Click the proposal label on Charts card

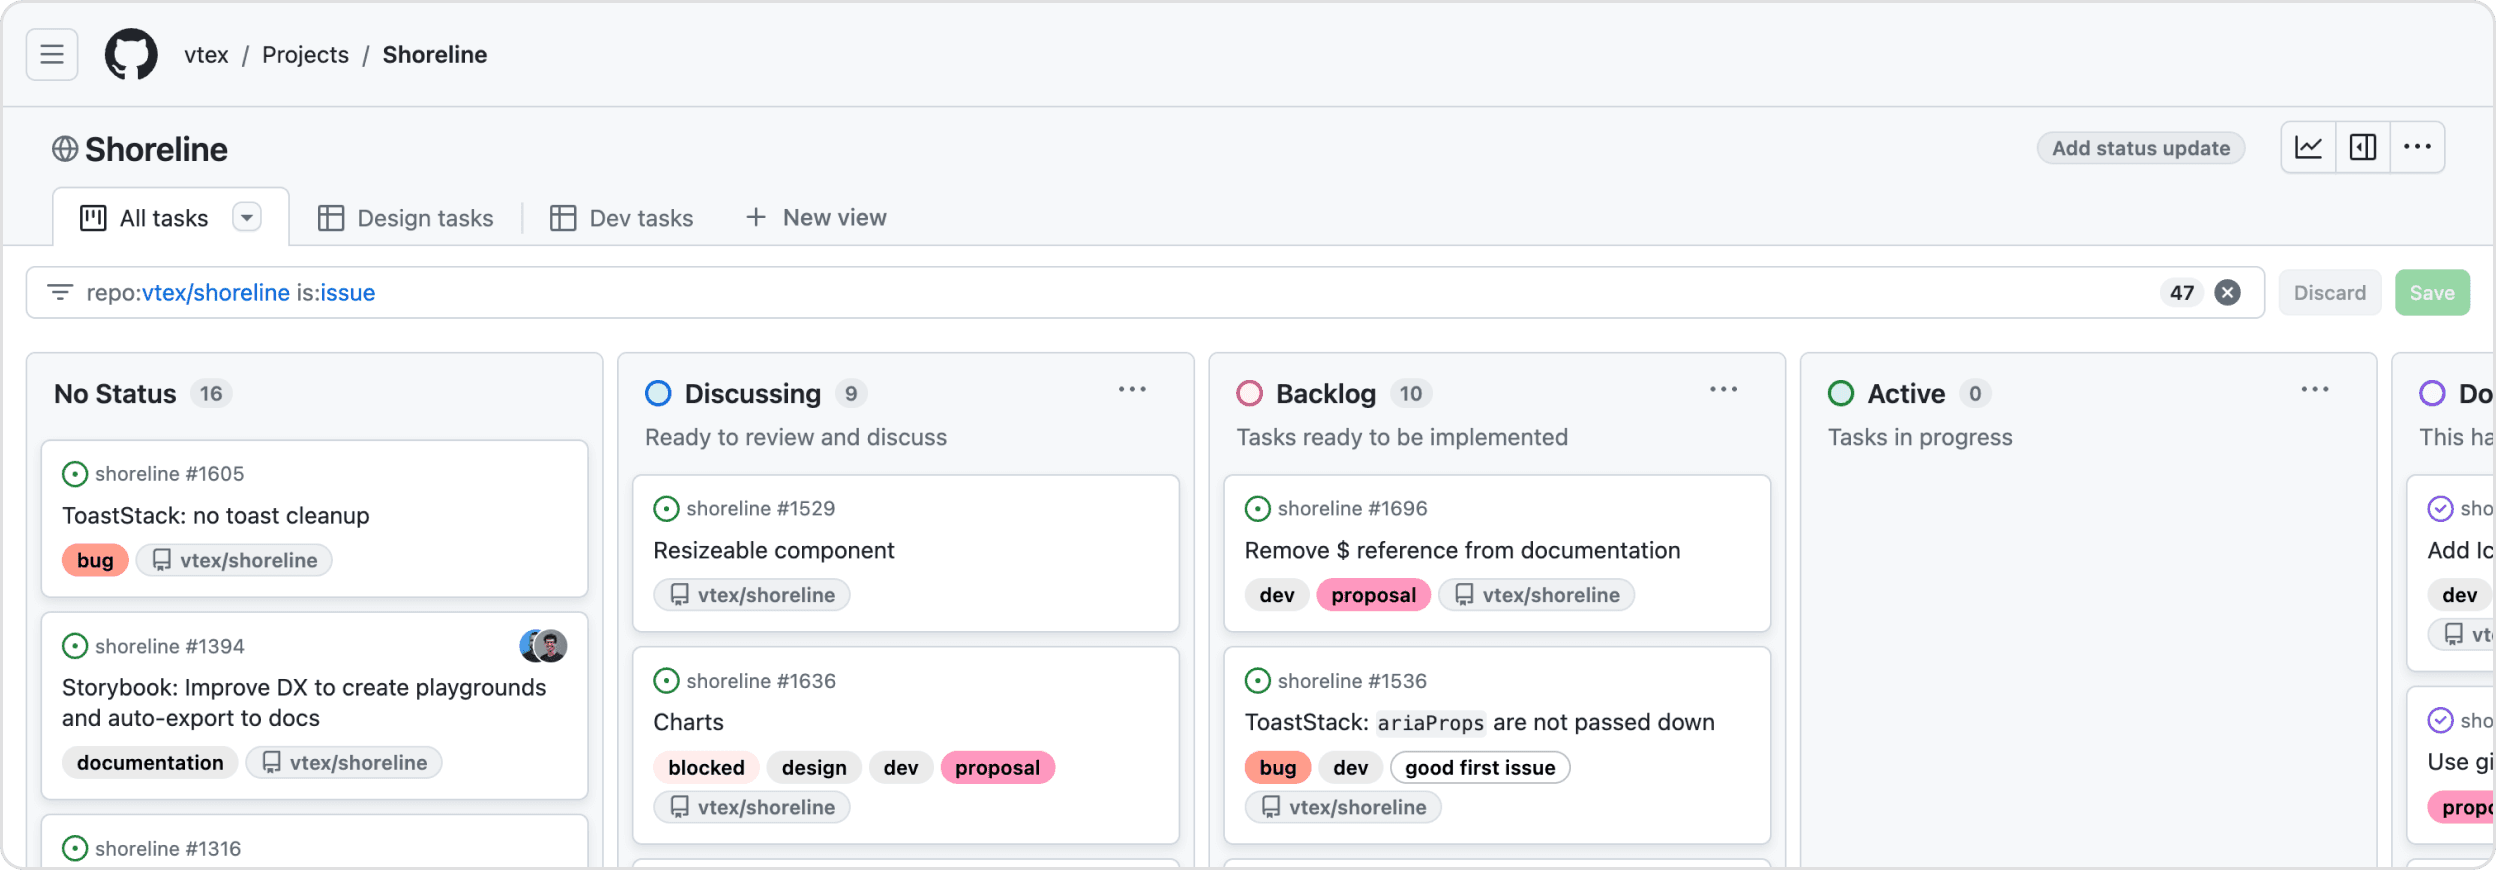(x=997, y=767)
